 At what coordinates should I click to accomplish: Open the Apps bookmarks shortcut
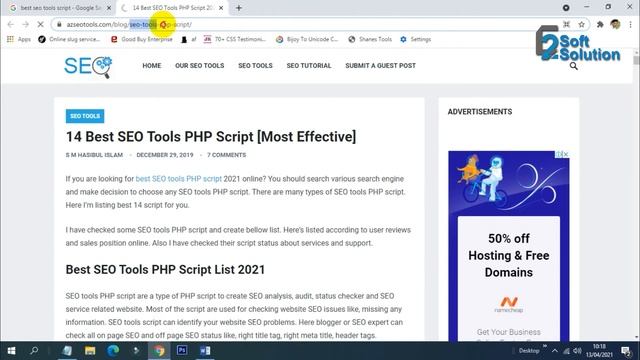click(19, 39)
